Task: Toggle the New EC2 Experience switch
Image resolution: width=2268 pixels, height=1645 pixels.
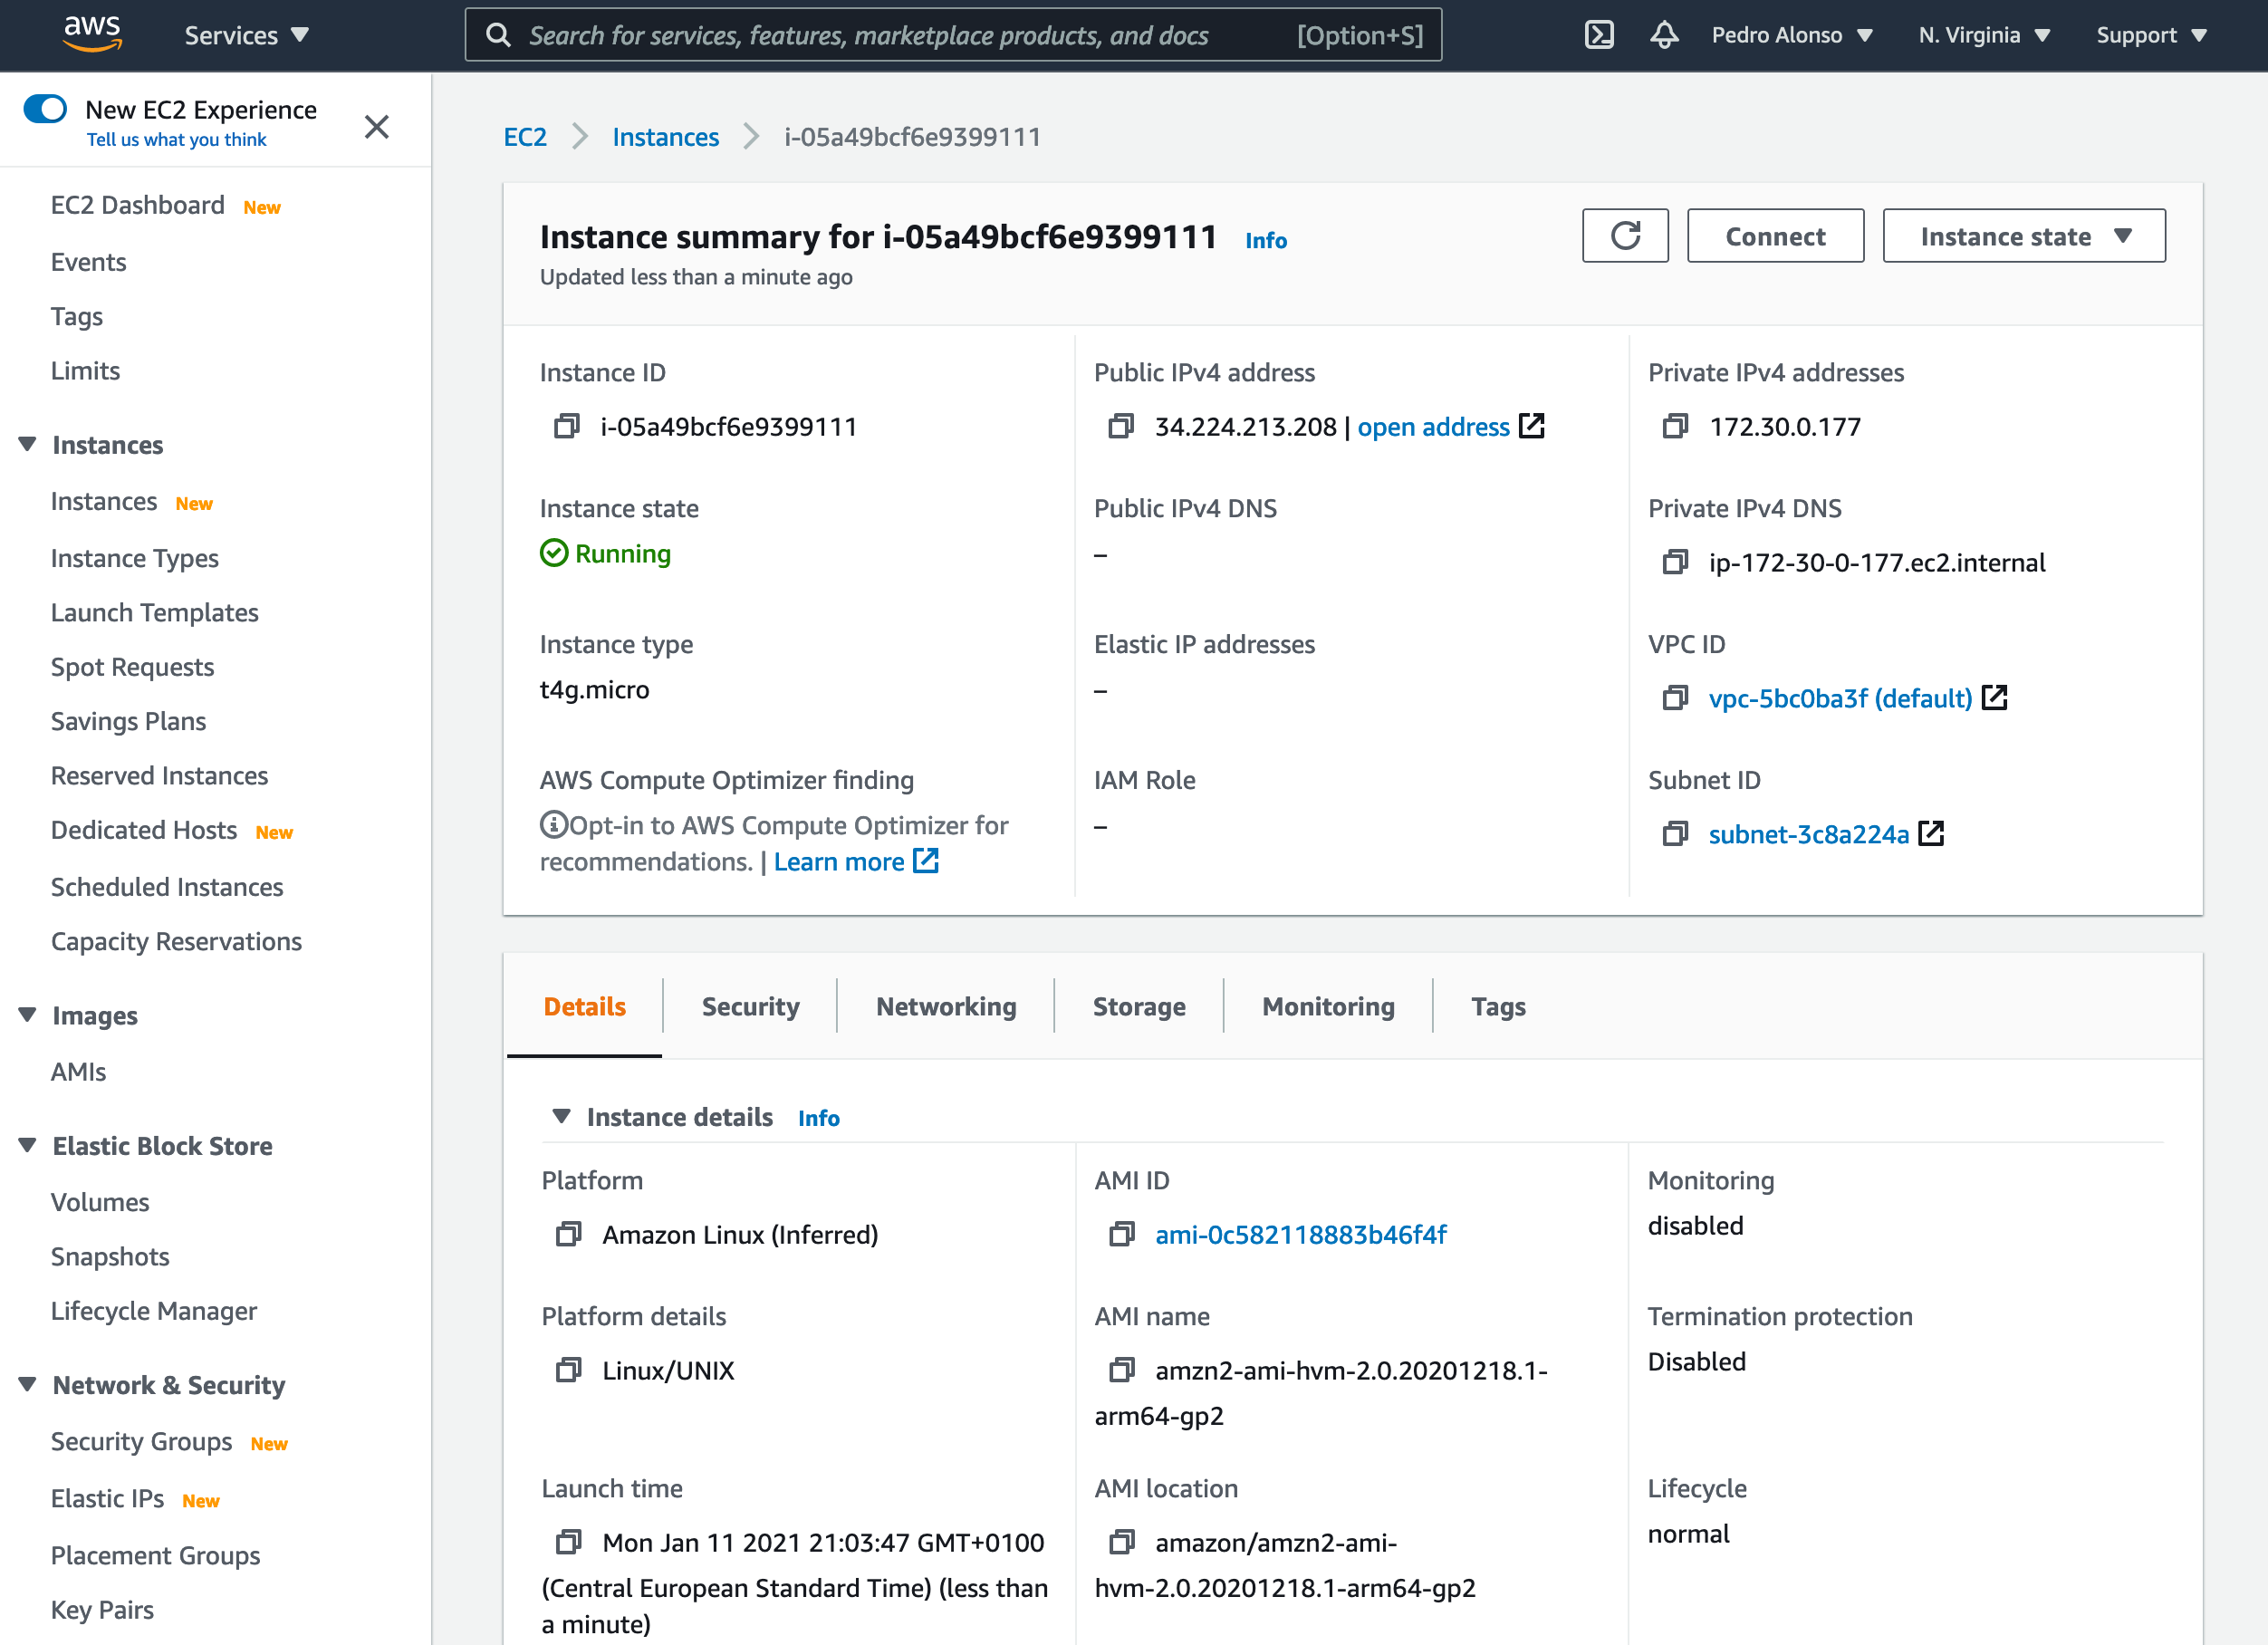Action: [x=46, y=109]
